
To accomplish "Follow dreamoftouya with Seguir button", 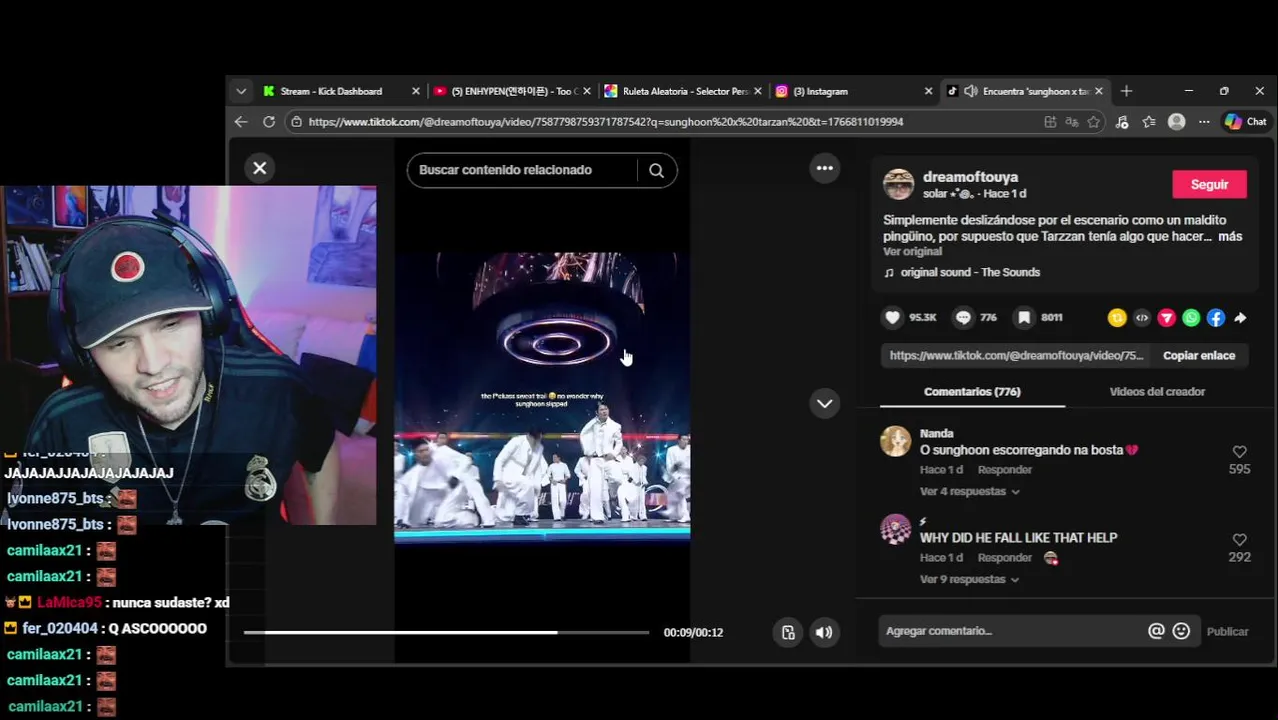I will click(x=1209, y=184).
